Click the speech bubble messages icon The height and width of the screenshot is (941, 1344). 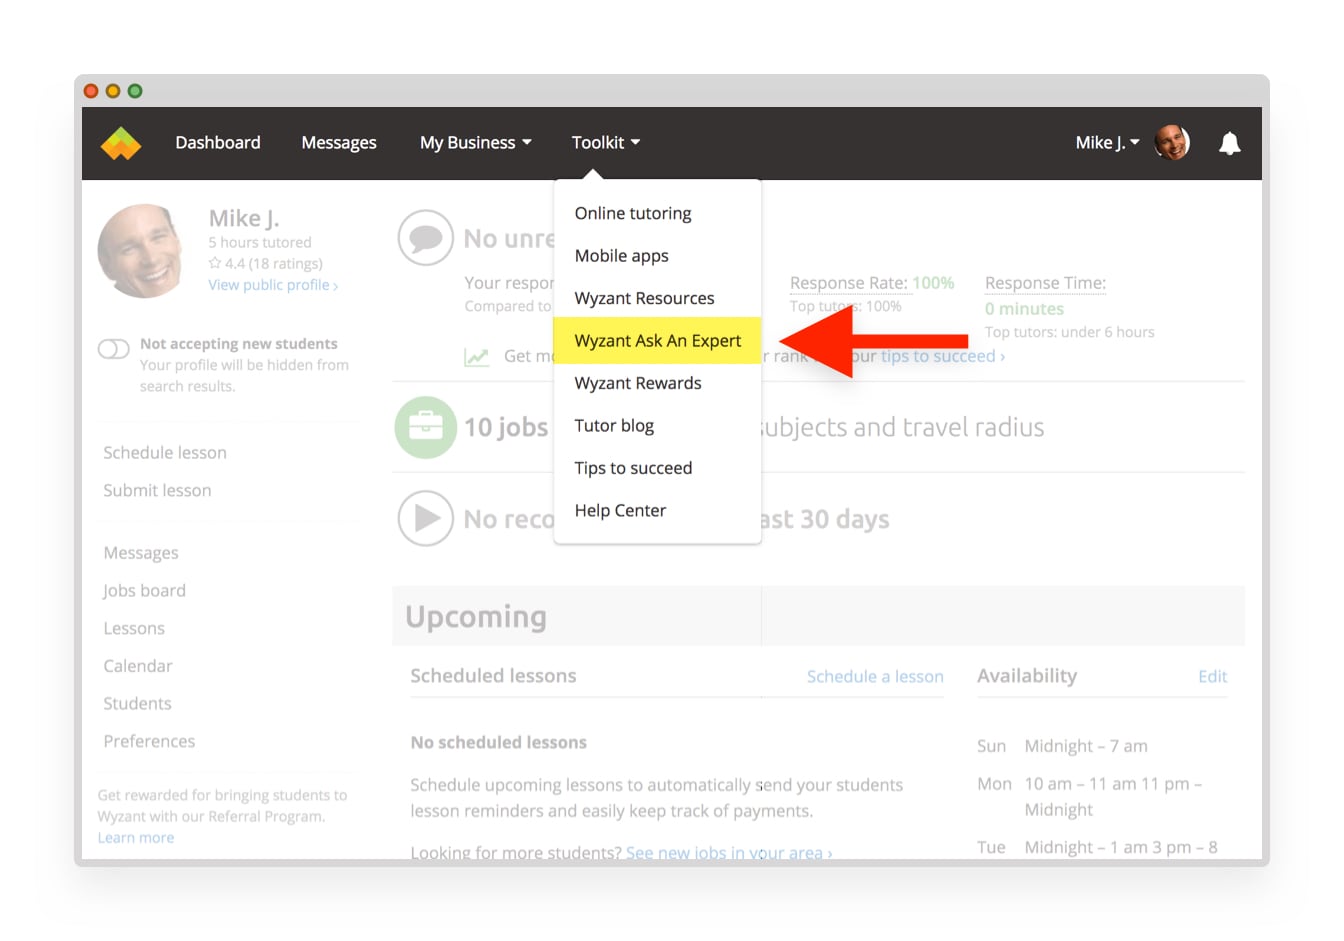pyautogui.click(x=425, y=238)
